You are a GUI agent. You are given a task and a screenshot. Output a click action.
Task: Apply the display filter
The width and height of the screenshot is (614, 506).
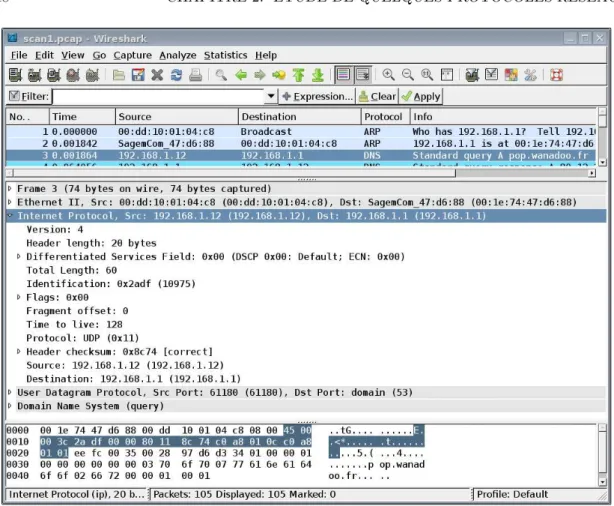pyautogui.click(x=421, y=96)
